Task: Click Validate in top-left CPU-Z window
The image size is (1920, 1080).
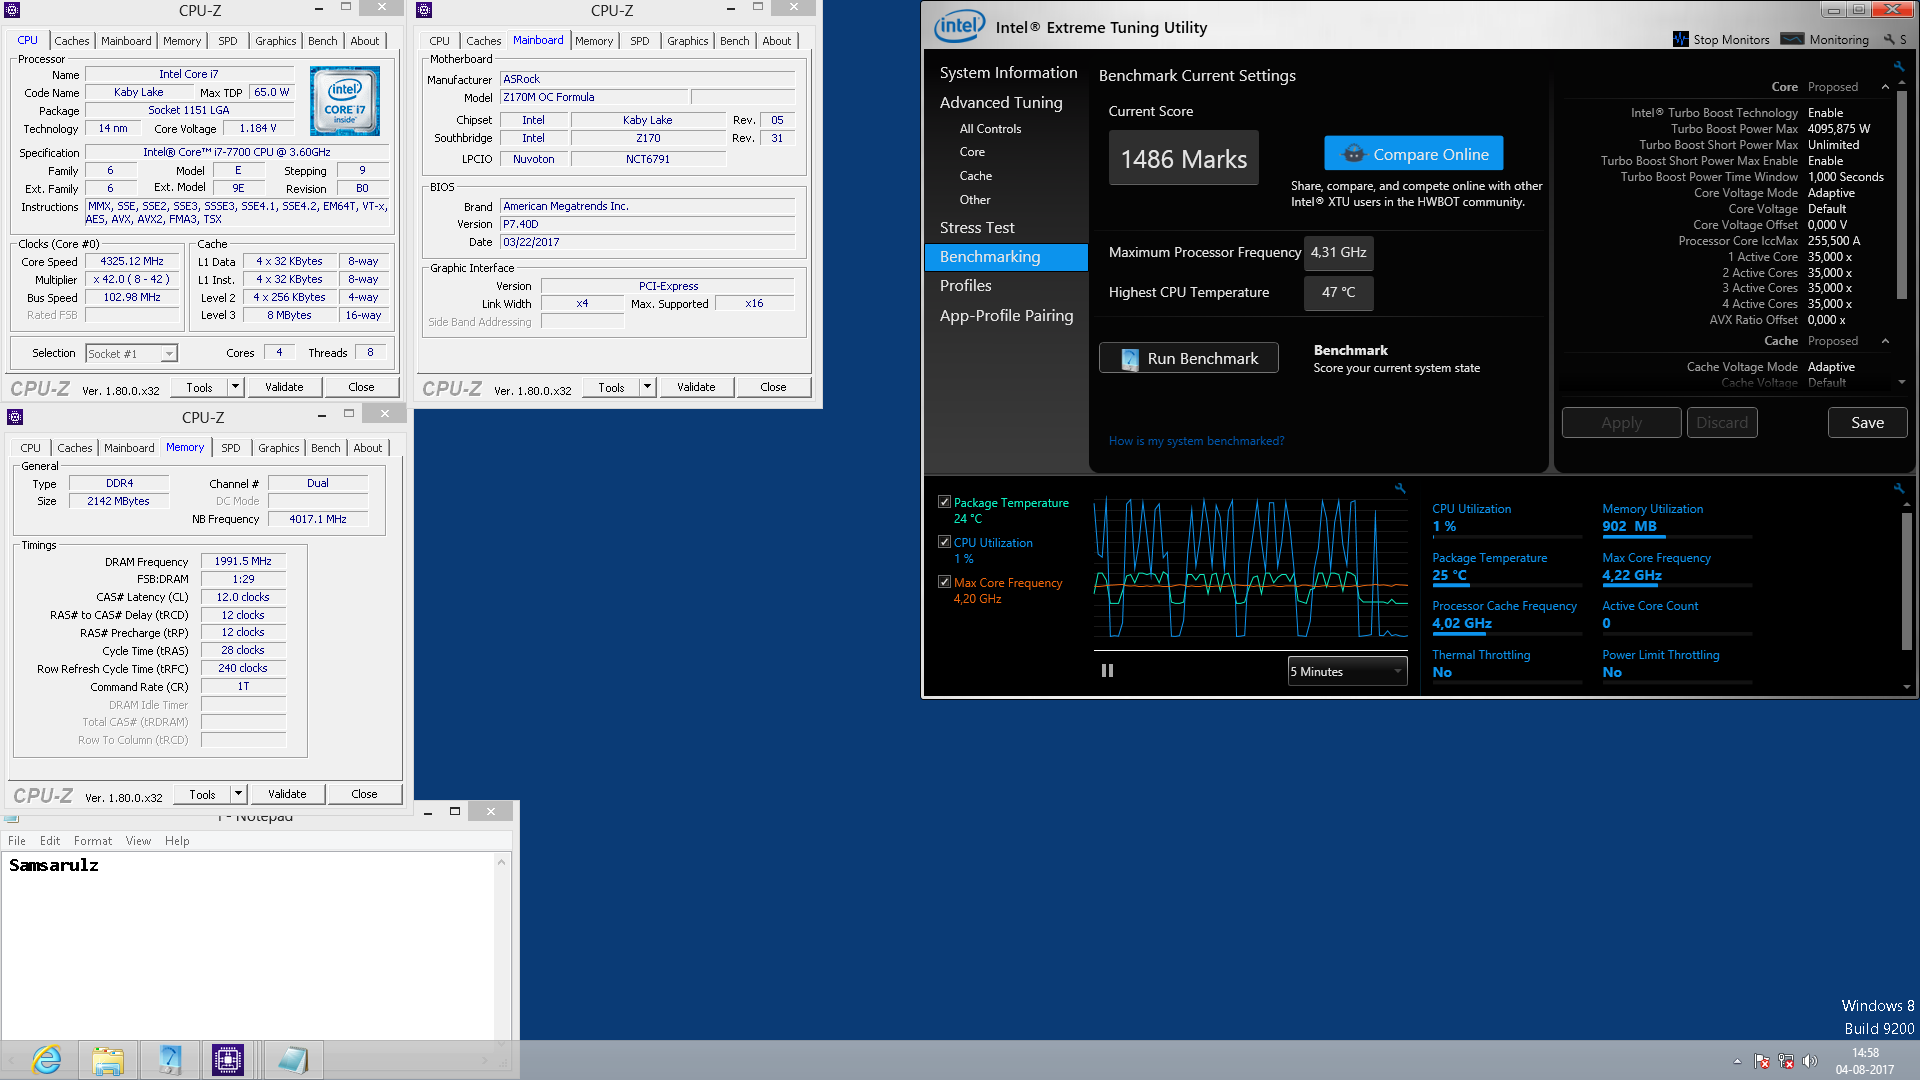Action: click(x=284, y=387)
